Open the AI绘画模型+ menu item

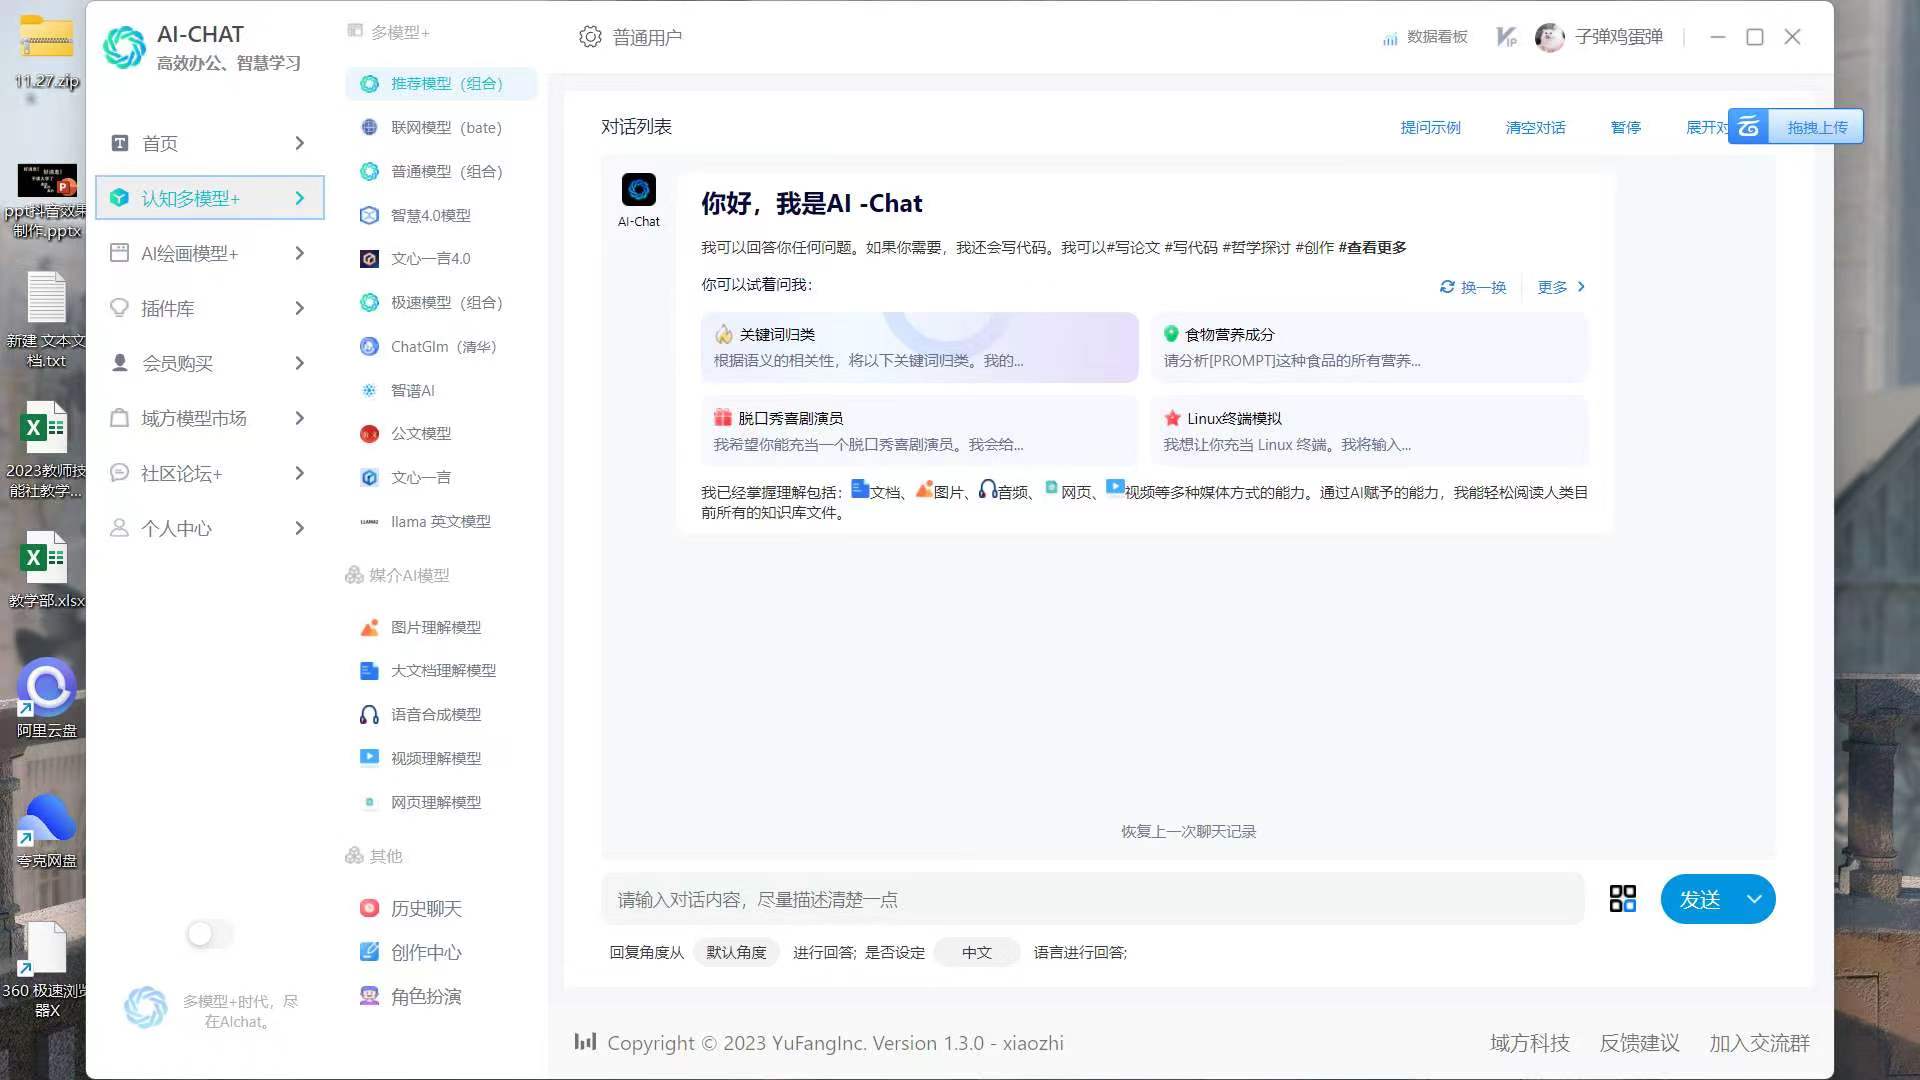point(190,253)
